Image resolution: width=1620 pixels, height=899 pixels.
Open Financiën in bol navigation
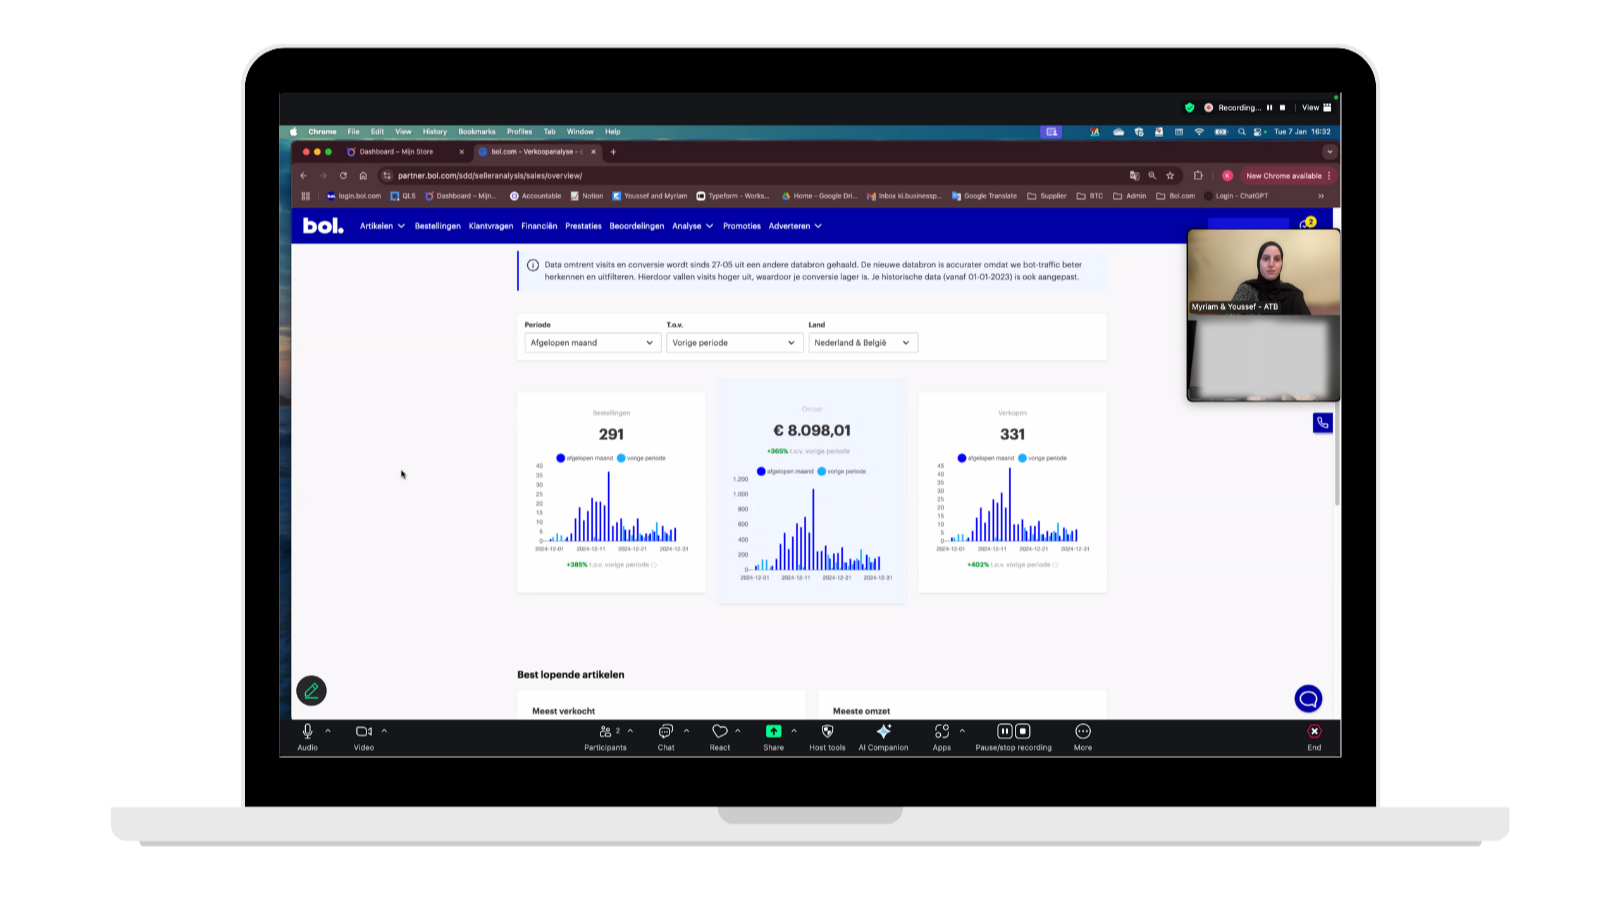pos(539,226)
